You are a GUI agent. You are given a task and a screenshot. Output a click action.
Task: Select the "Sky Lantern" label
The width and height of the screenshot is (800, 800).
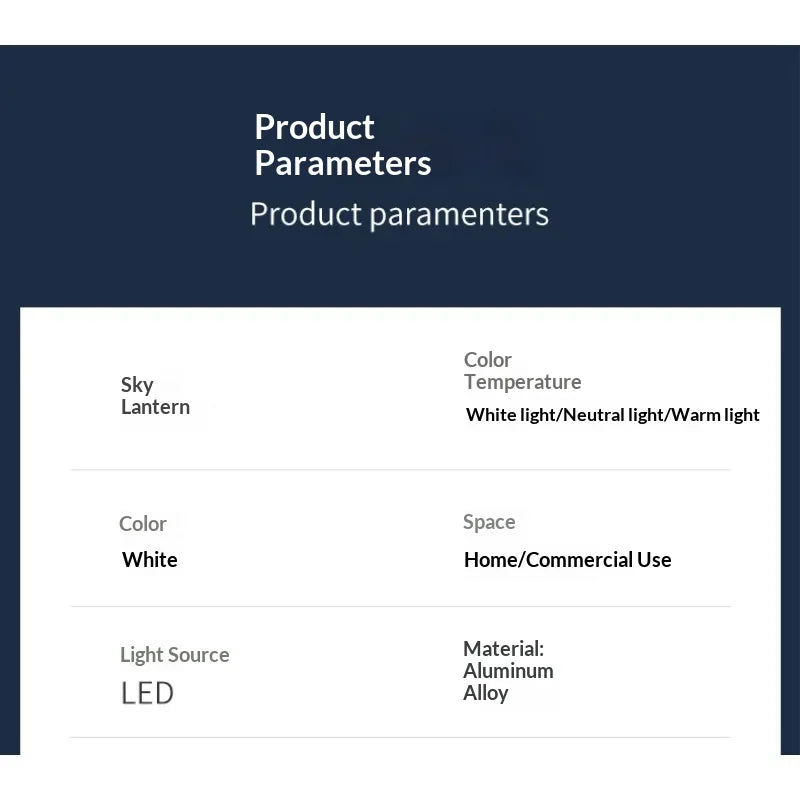[x=155, y=396]
